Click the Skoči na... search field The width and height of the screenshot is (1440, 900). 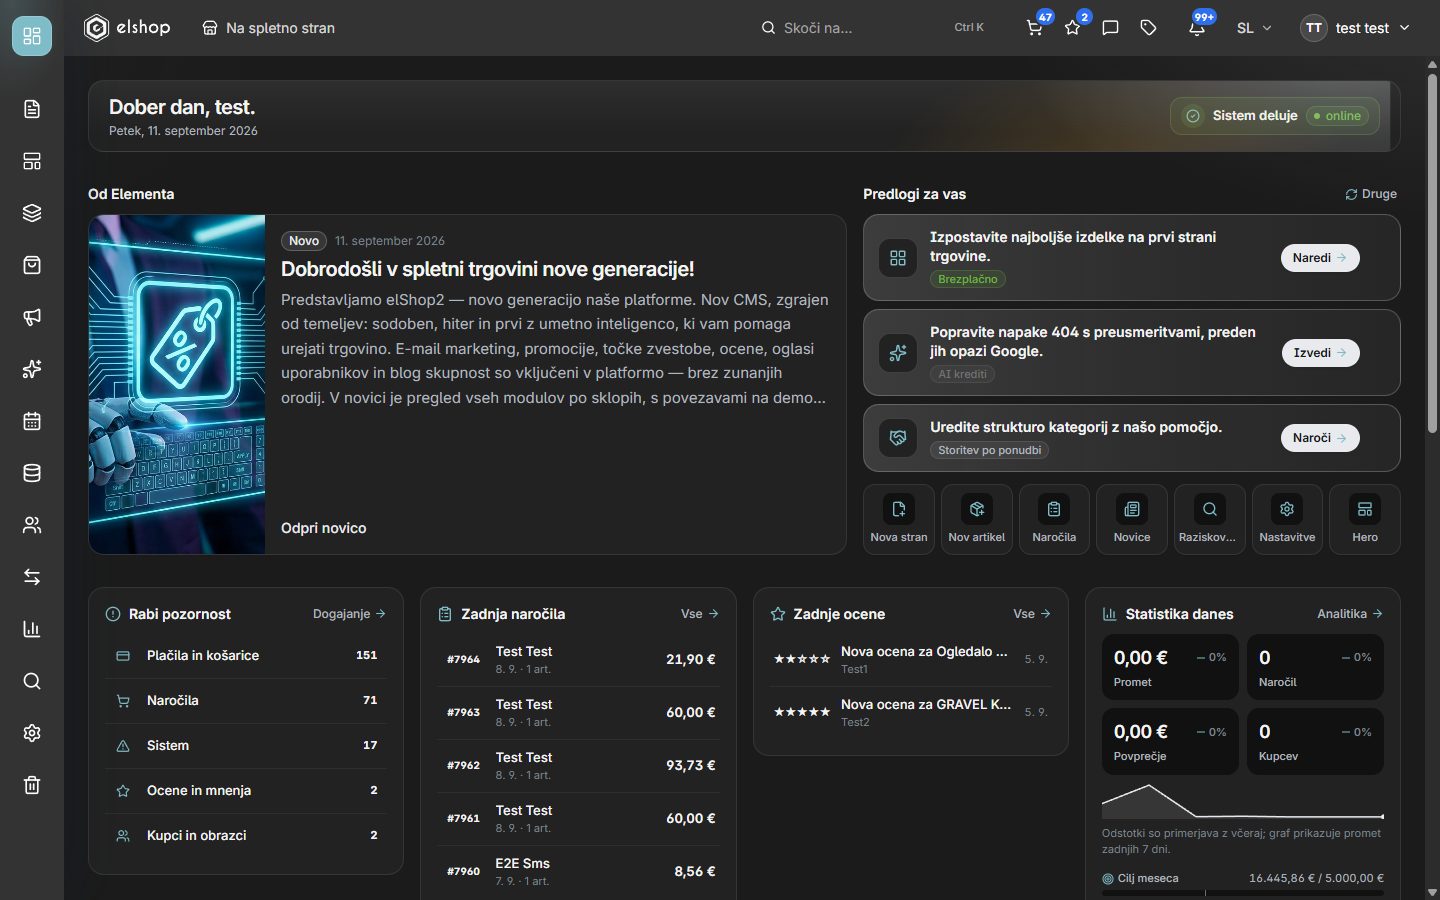[873, 28]
